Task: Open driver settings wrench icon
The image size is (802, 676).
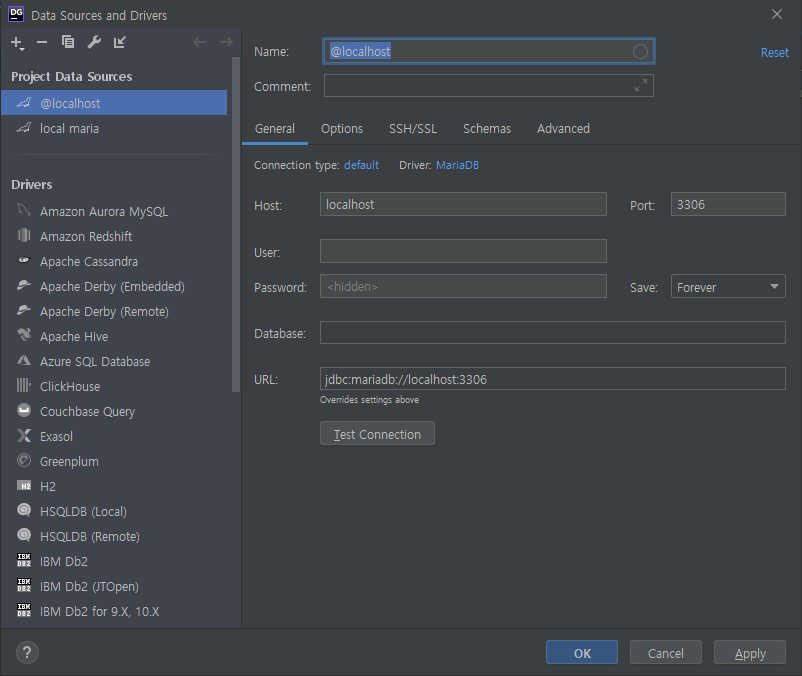Action: tap(94, 42)
